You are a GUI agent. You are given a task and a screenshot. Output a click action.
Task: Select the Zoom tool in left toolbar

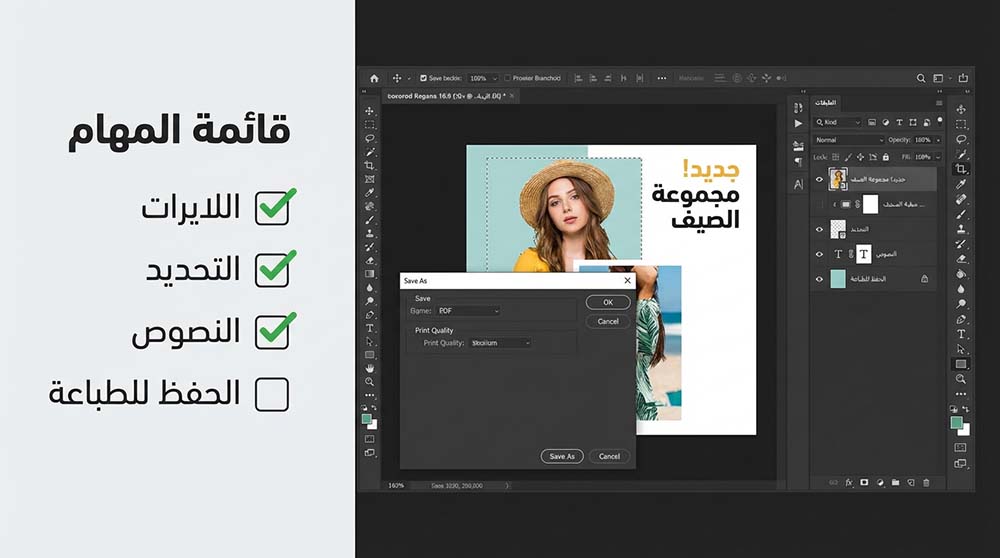(x=370, y=381)
